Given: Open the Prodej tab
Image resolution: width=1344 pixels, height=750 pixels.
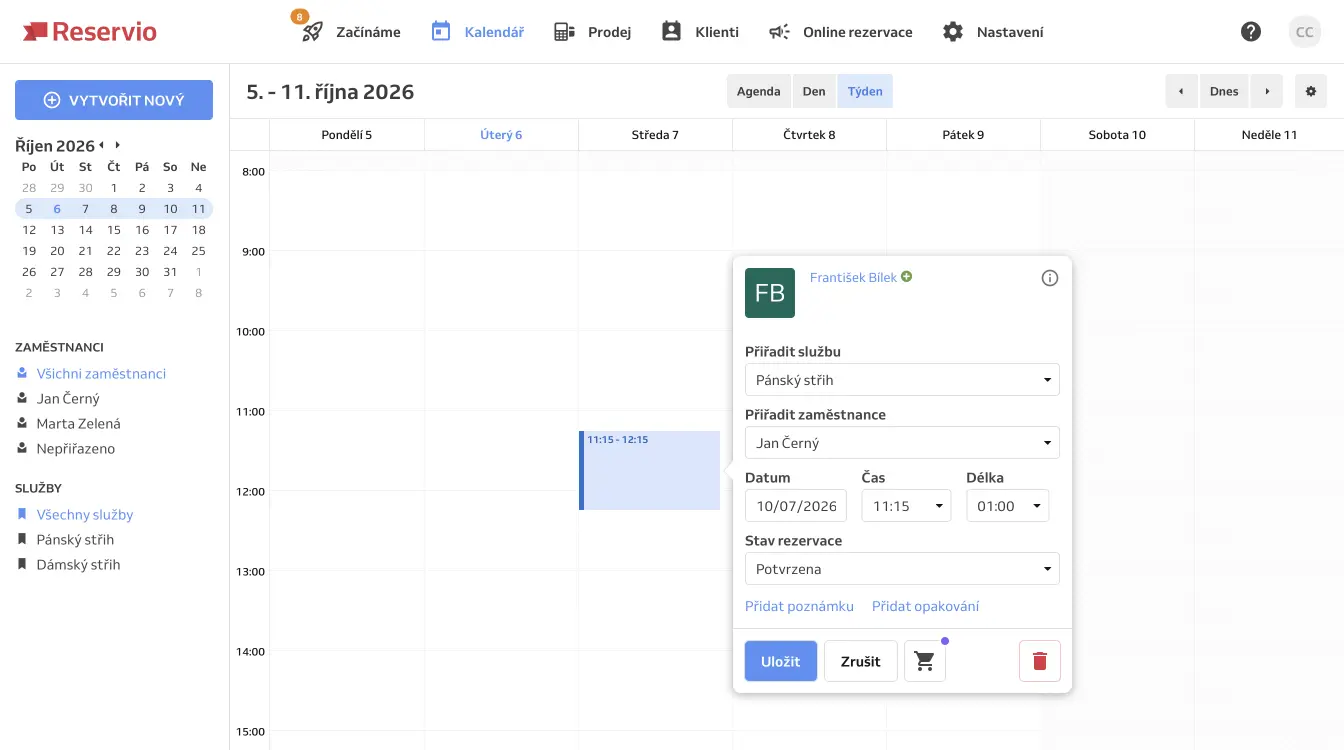Looking at the screenshot, I should [x=592, y=32].
